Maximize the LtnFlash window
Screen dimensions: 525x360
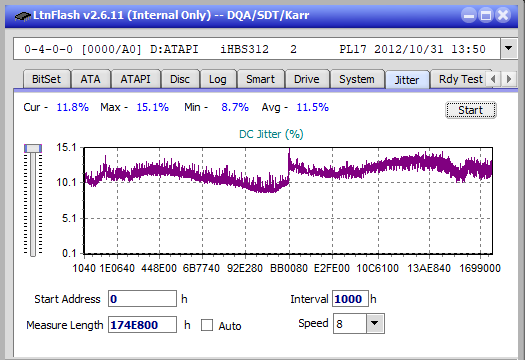point(486,15)
